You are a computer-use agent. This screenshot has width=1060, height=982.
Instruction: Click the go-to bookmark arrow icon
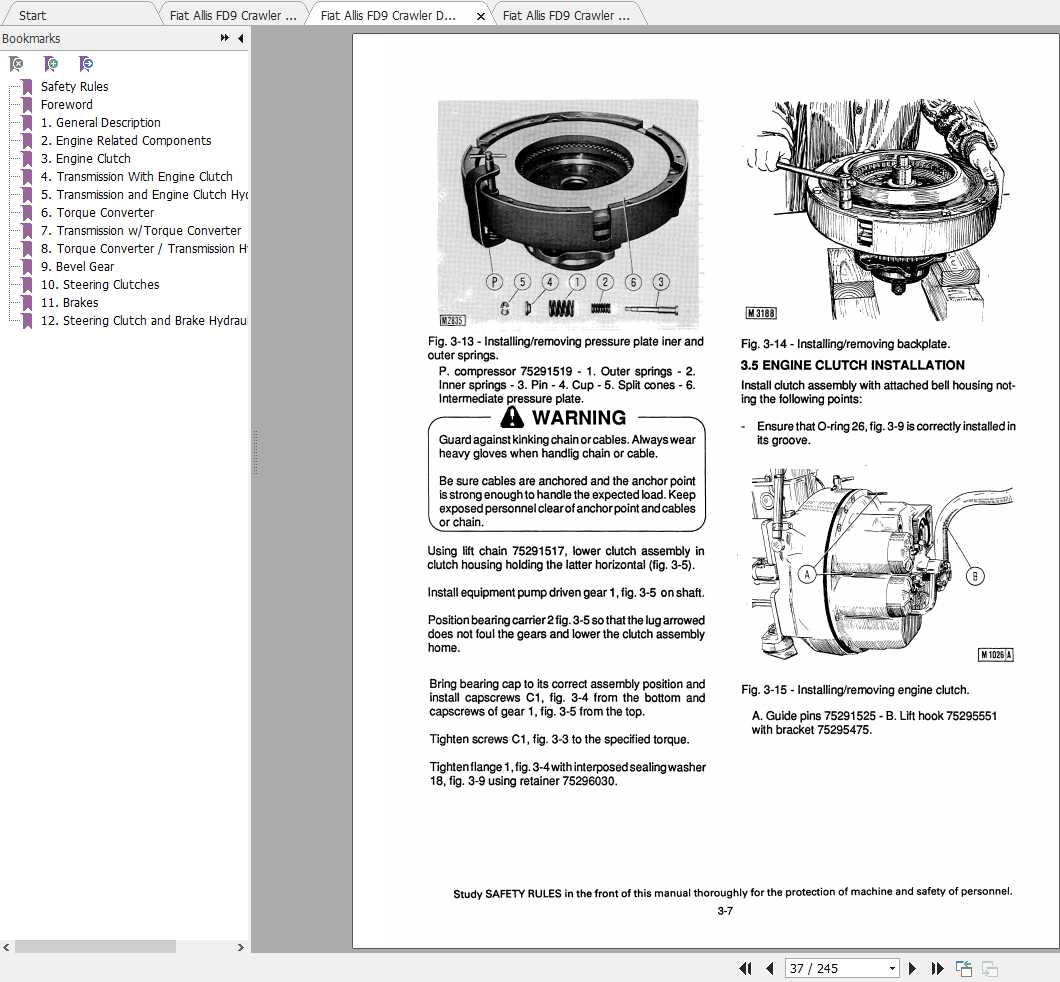[86, 64]
